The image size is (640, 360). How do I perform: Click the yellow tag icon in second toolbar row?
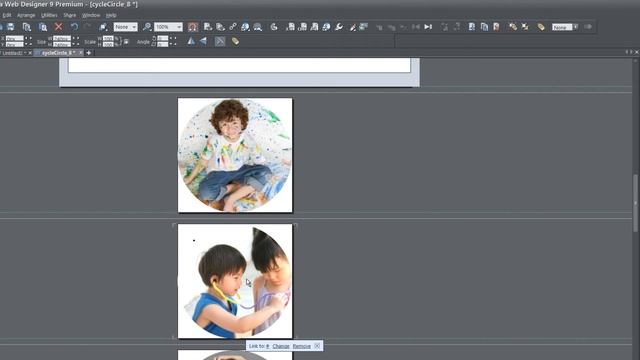(236, 41)
